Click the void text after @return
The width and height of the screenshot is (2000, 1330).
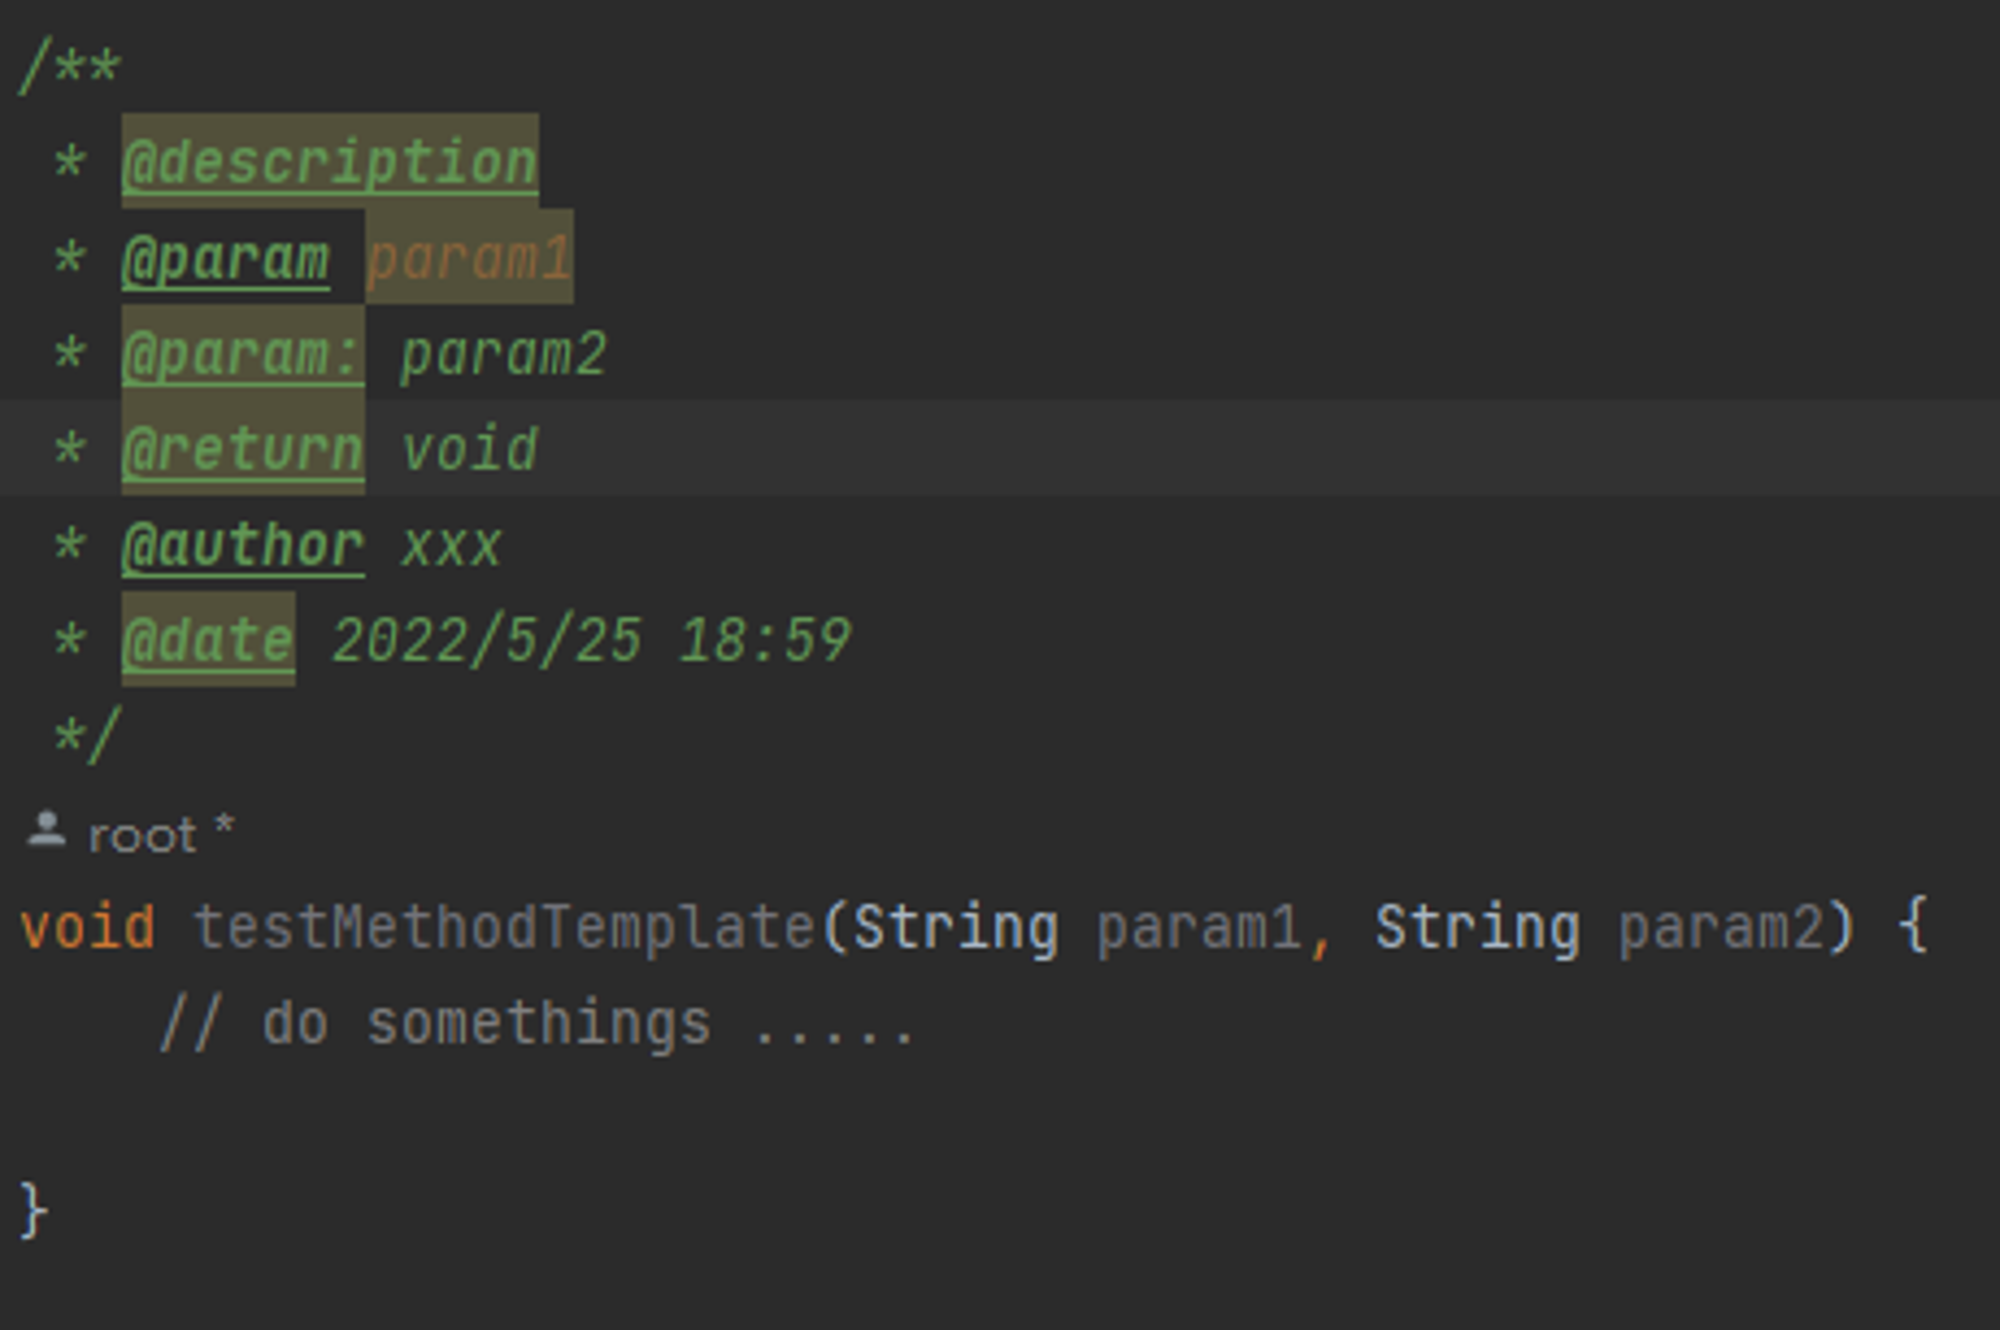click(x=469, y=449)
